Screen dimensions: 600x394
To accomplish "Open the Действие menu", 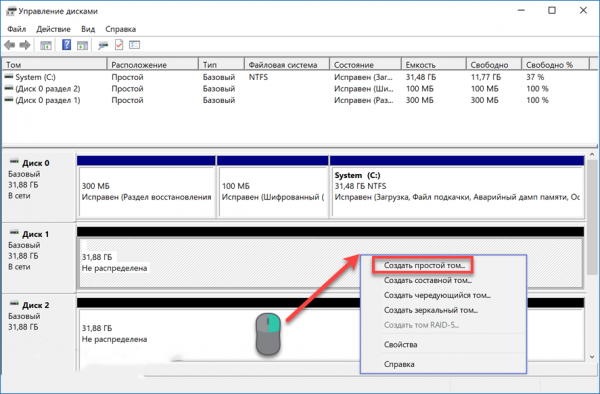I will 53,29.
